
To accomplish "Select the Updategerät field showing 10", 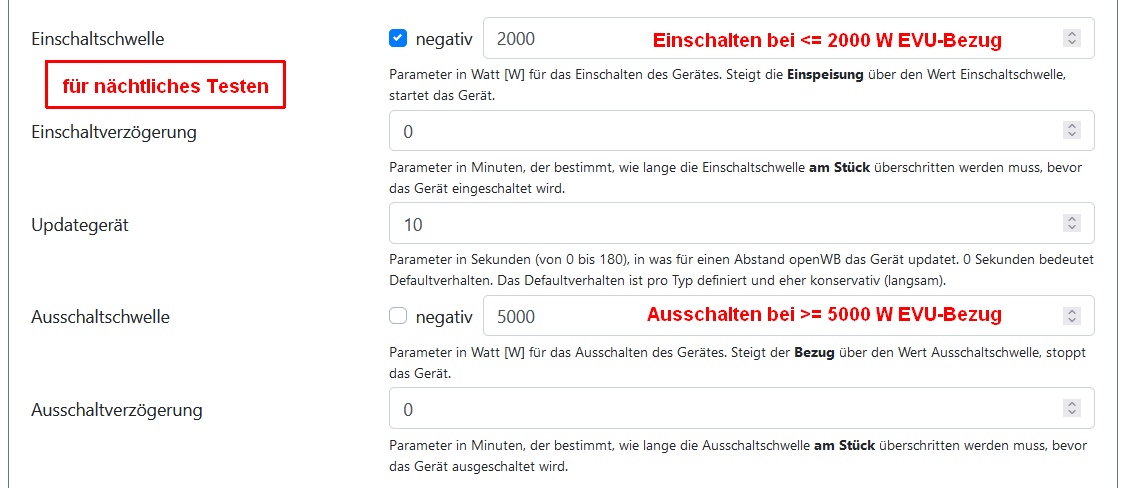I will click(x=720, y=224).
